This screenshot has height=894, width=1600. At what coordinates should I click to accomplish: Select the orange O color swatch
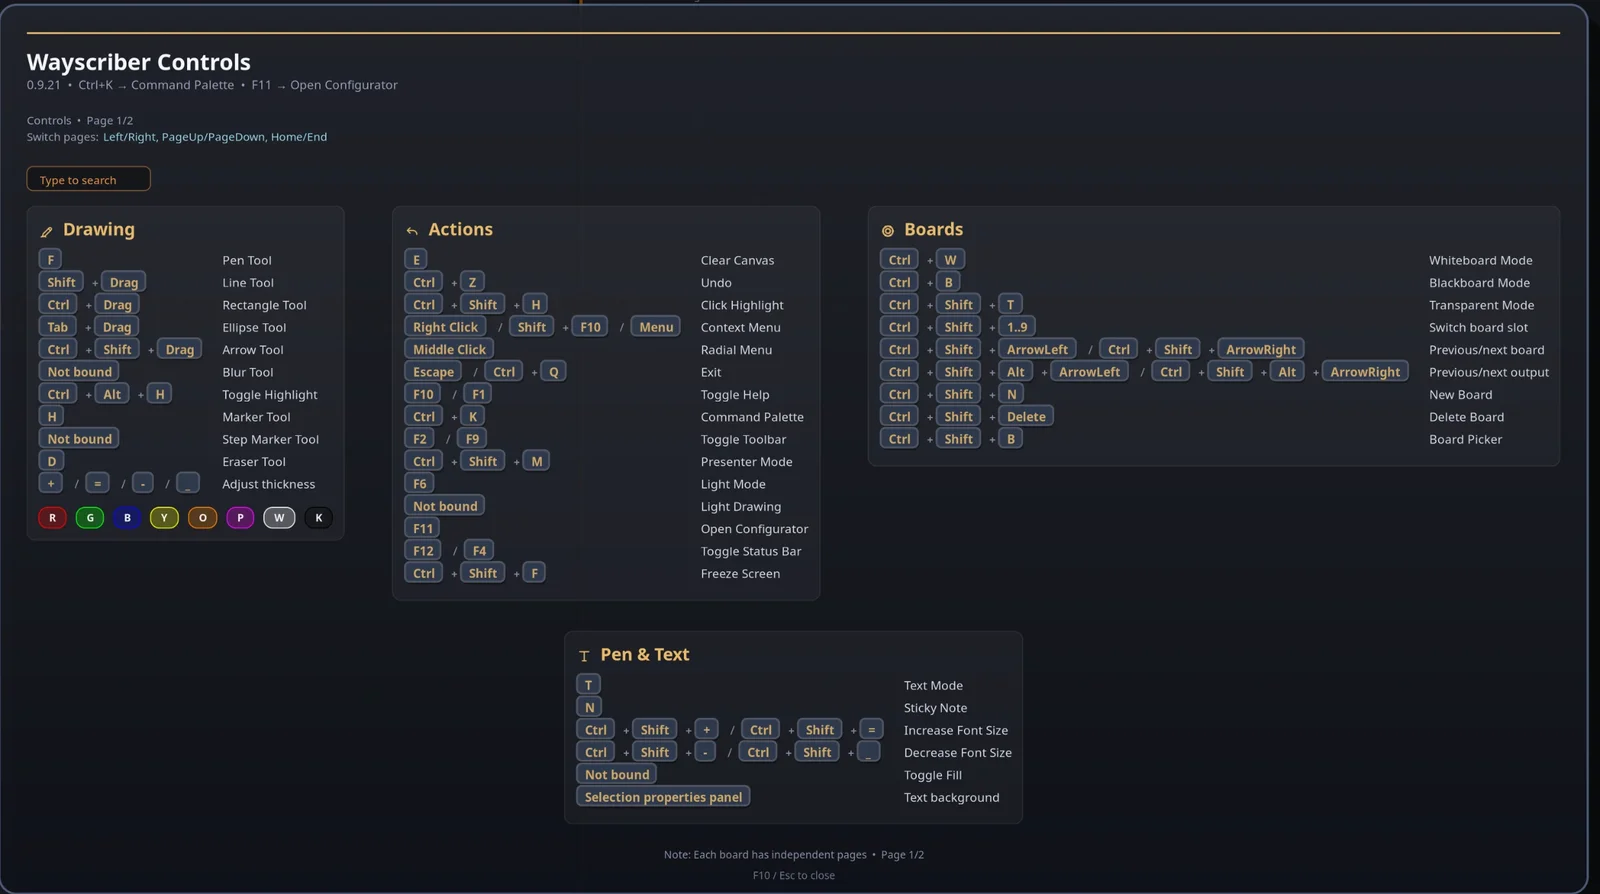pyautogui.click(x=202, y=517)
